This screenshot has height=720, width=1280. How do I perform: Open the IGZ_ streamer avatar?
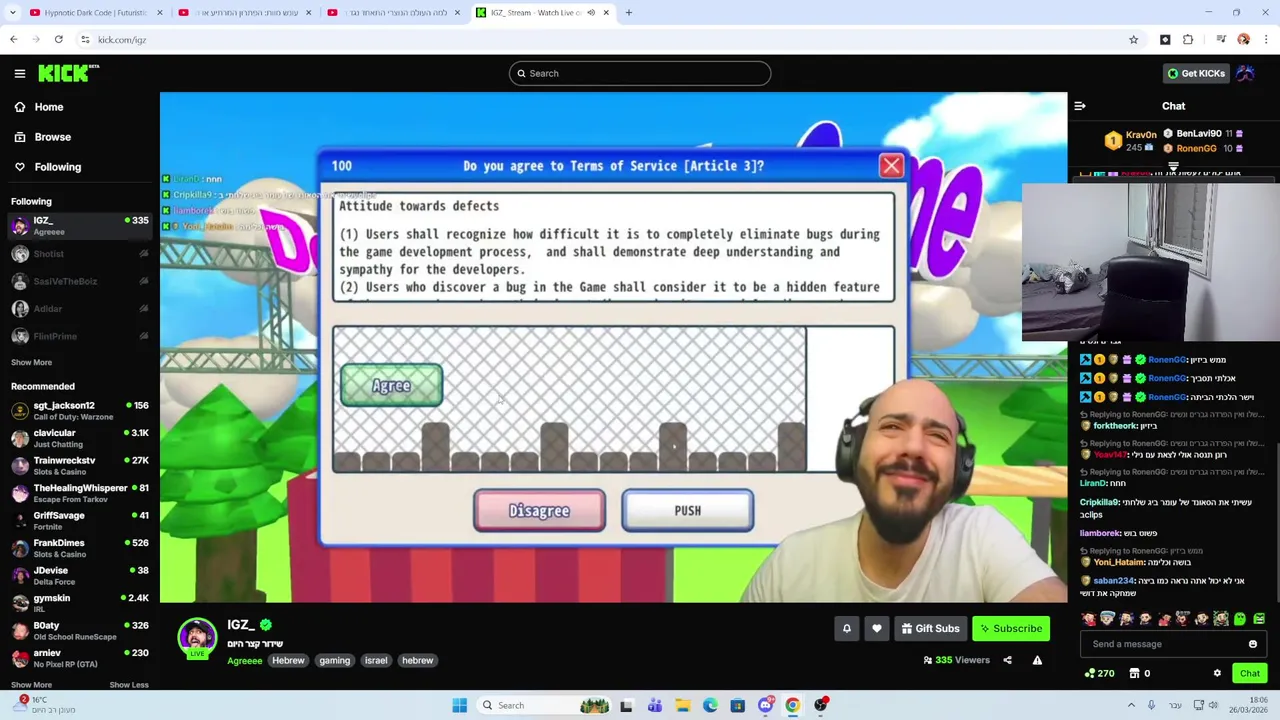coord(197,637)
